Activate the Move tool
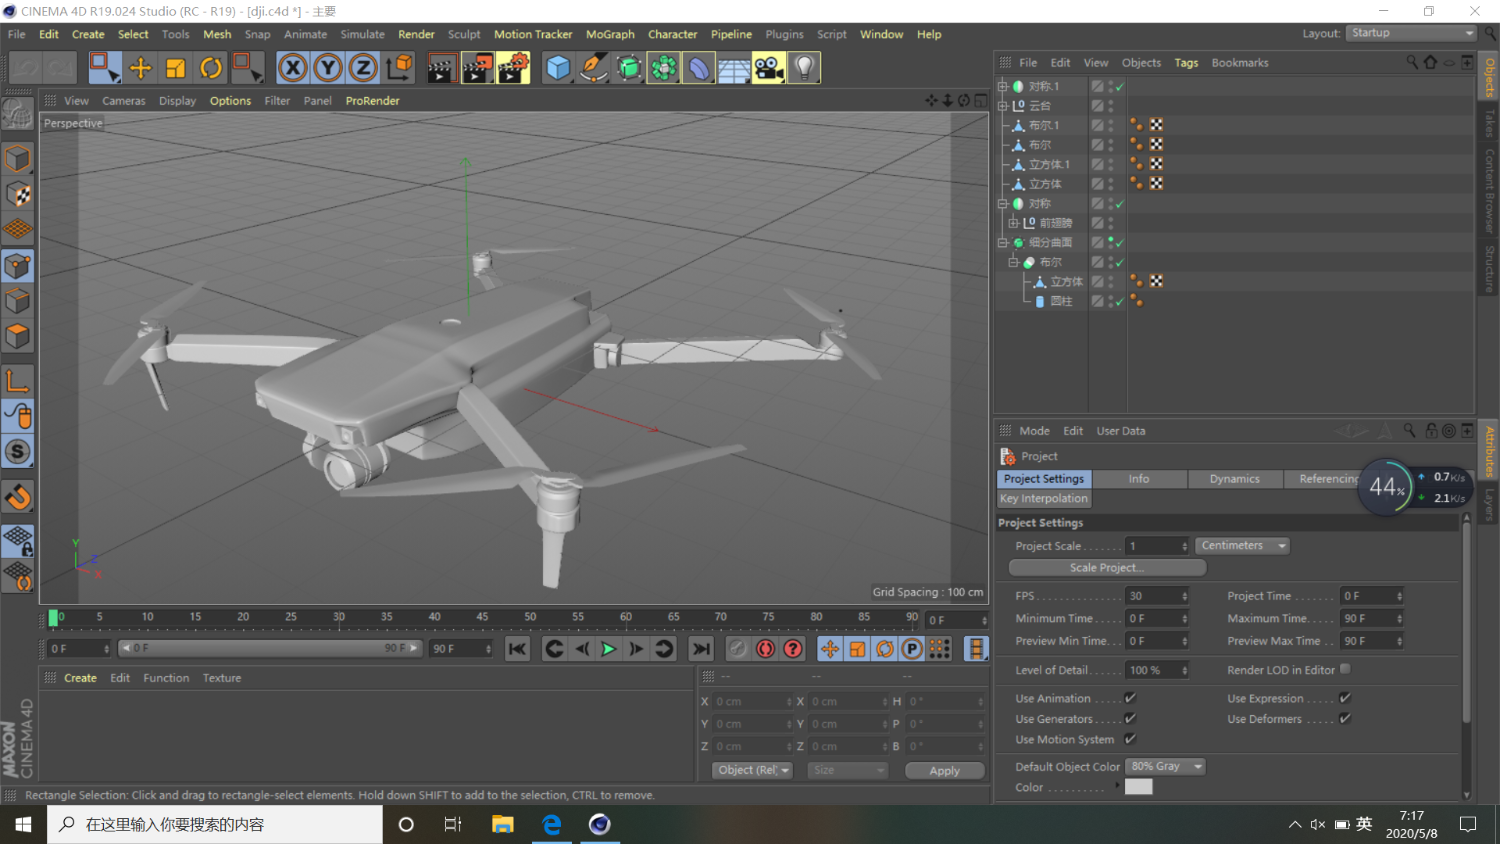The image size is (1500, 844). click(140, 67)
